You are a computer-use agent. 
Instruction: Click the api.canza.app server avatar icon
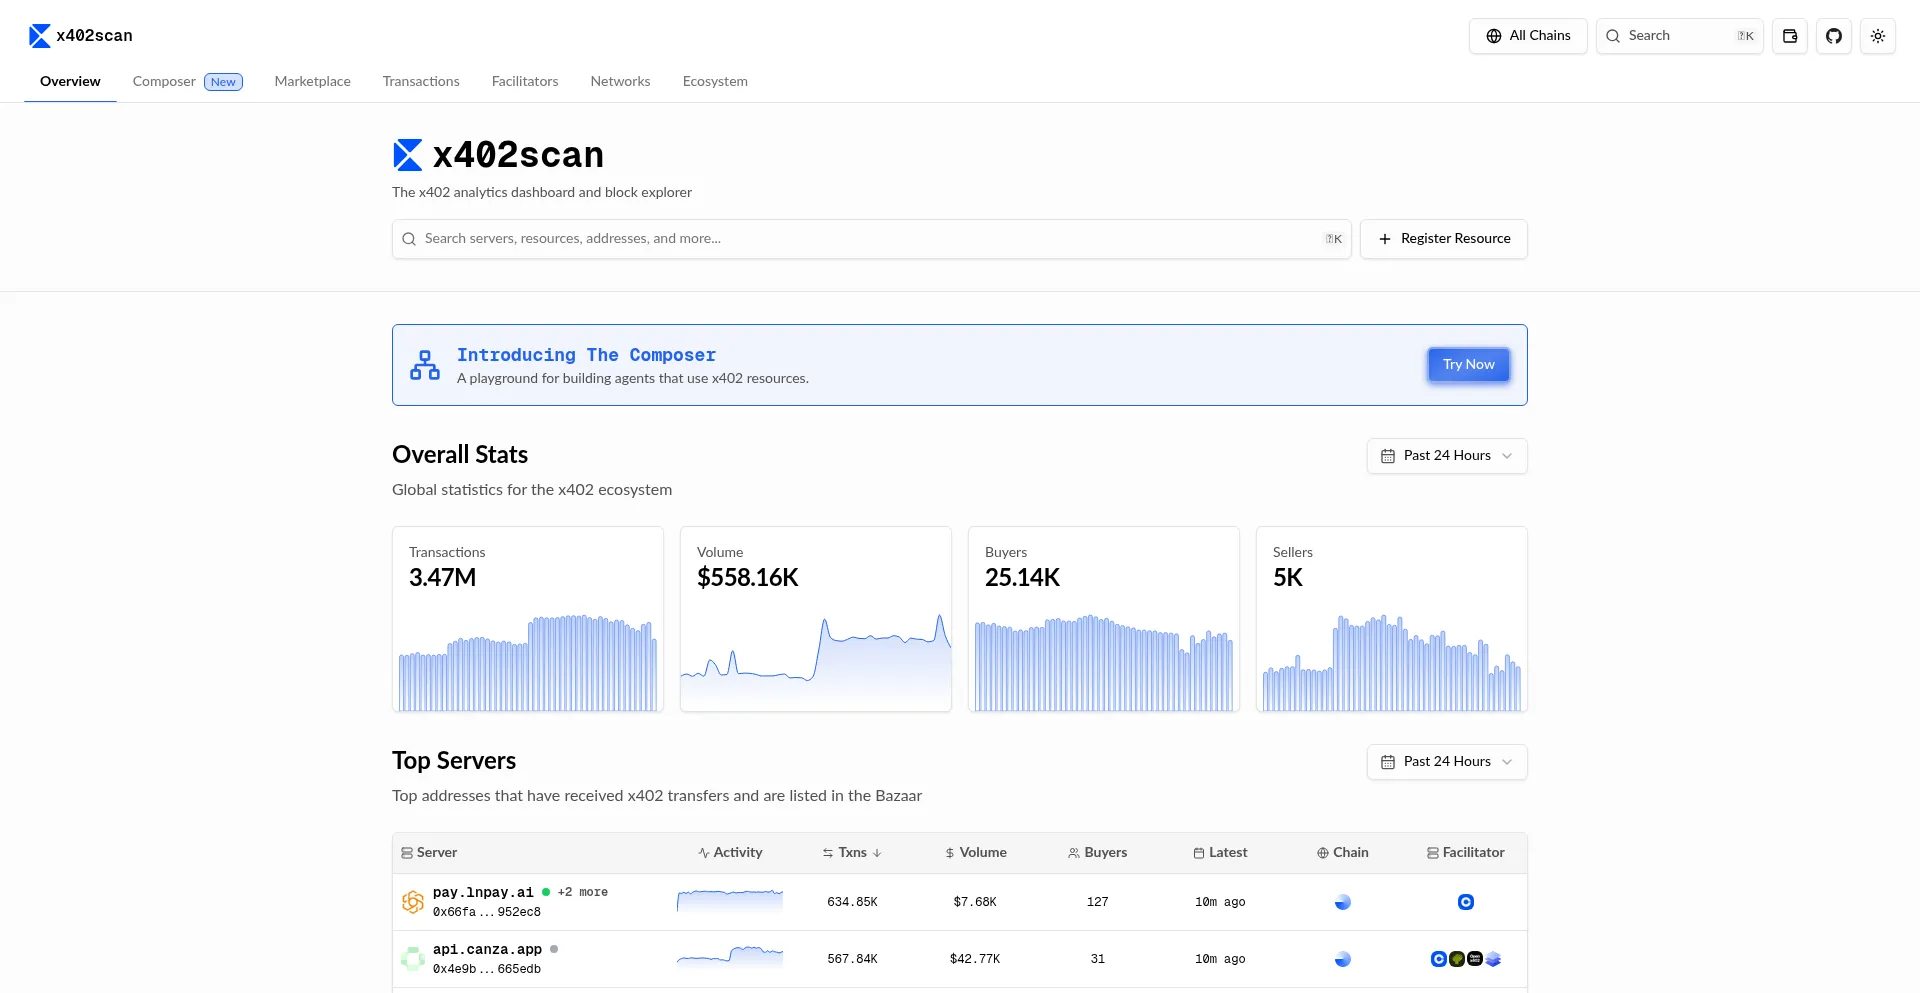click(x=413, y=959)
